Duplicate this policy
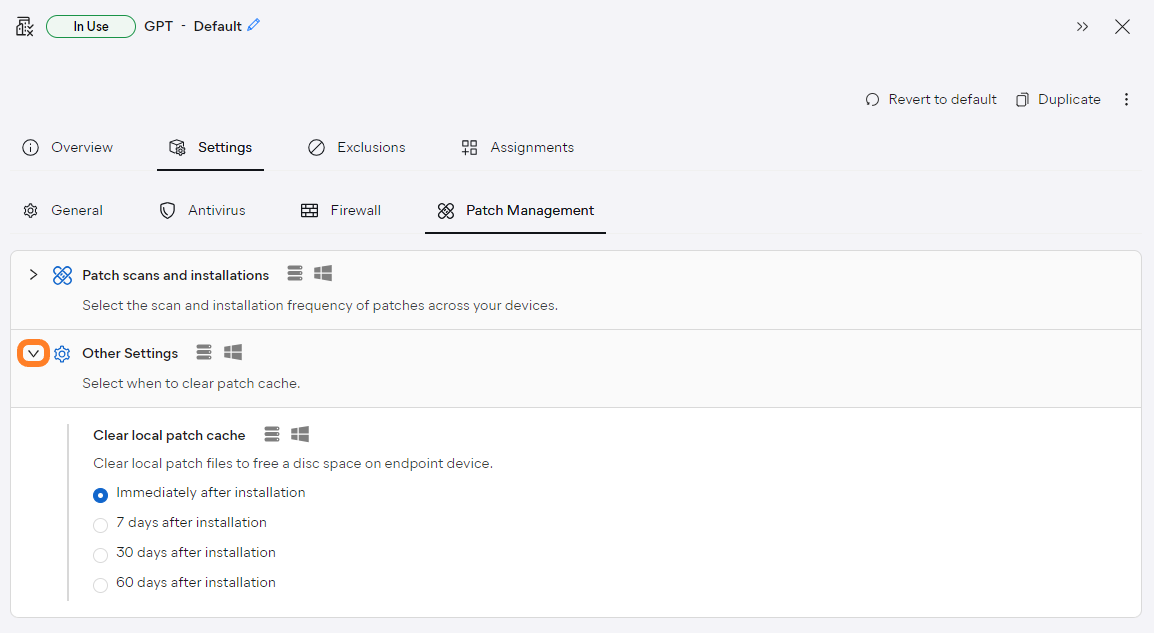The height and width of the screenshot is (633, 1154). click(1057, 99)
